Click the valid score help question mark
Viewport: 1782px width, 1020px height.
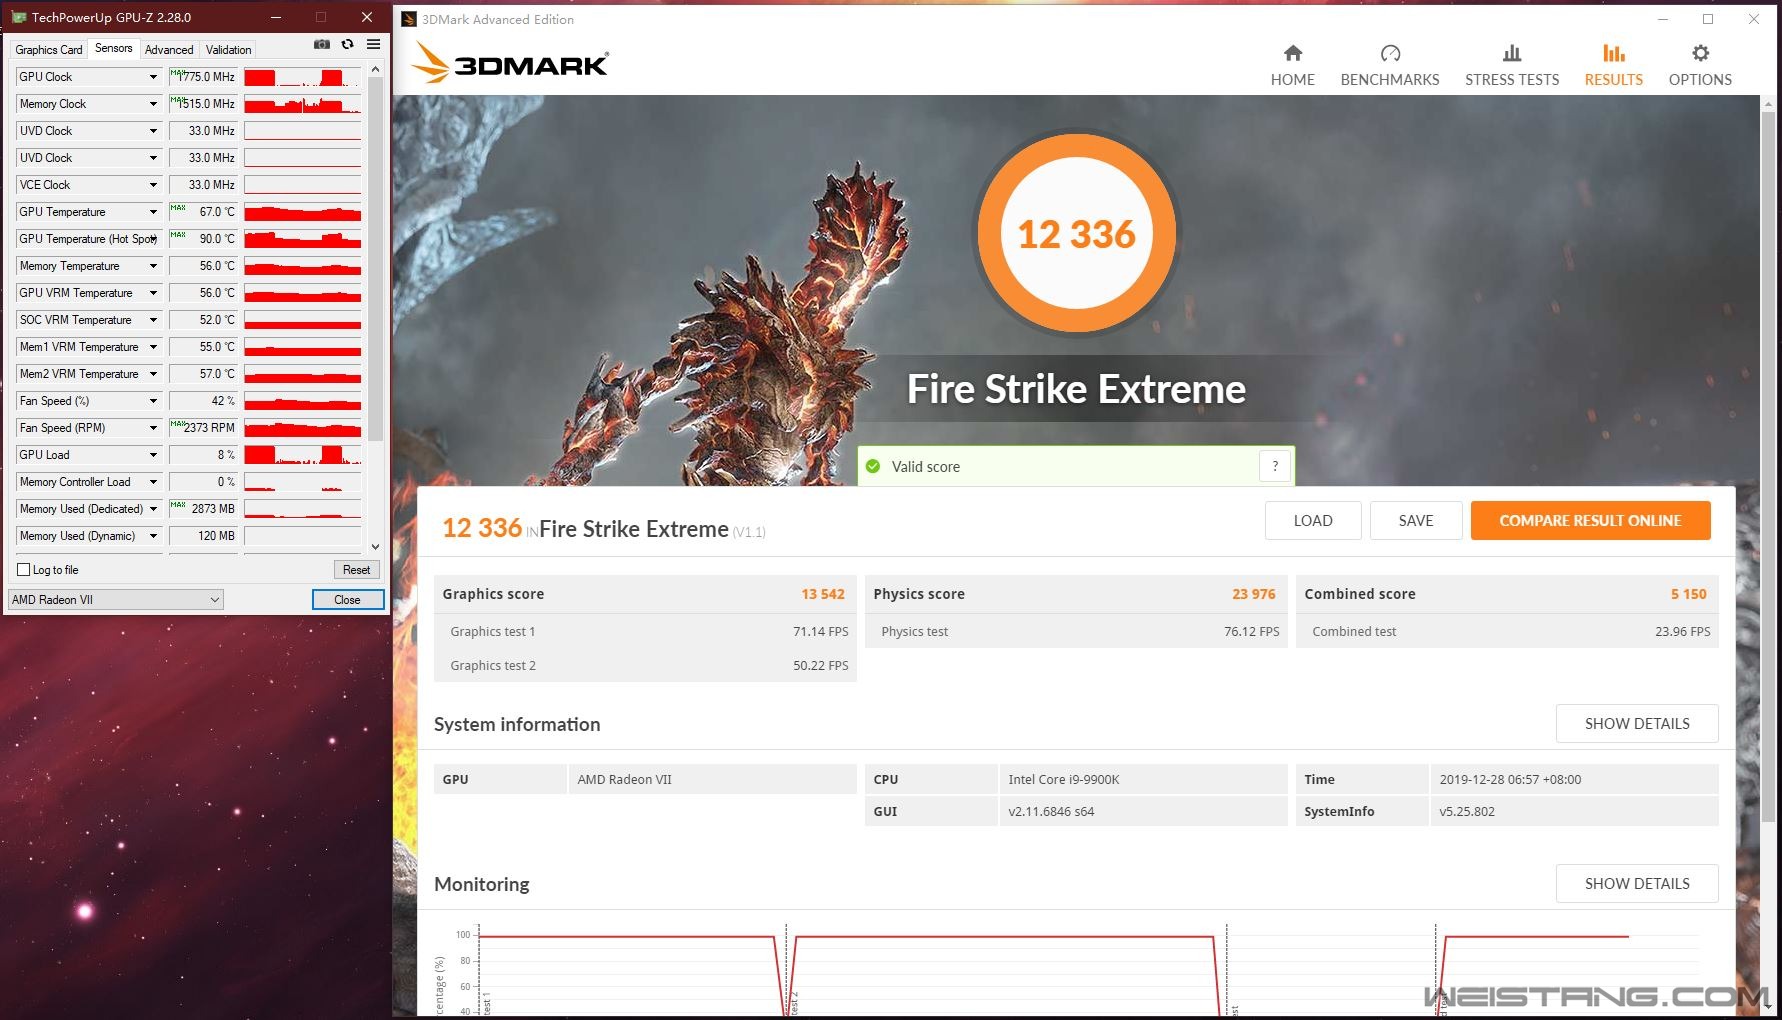pos(1275,466)
